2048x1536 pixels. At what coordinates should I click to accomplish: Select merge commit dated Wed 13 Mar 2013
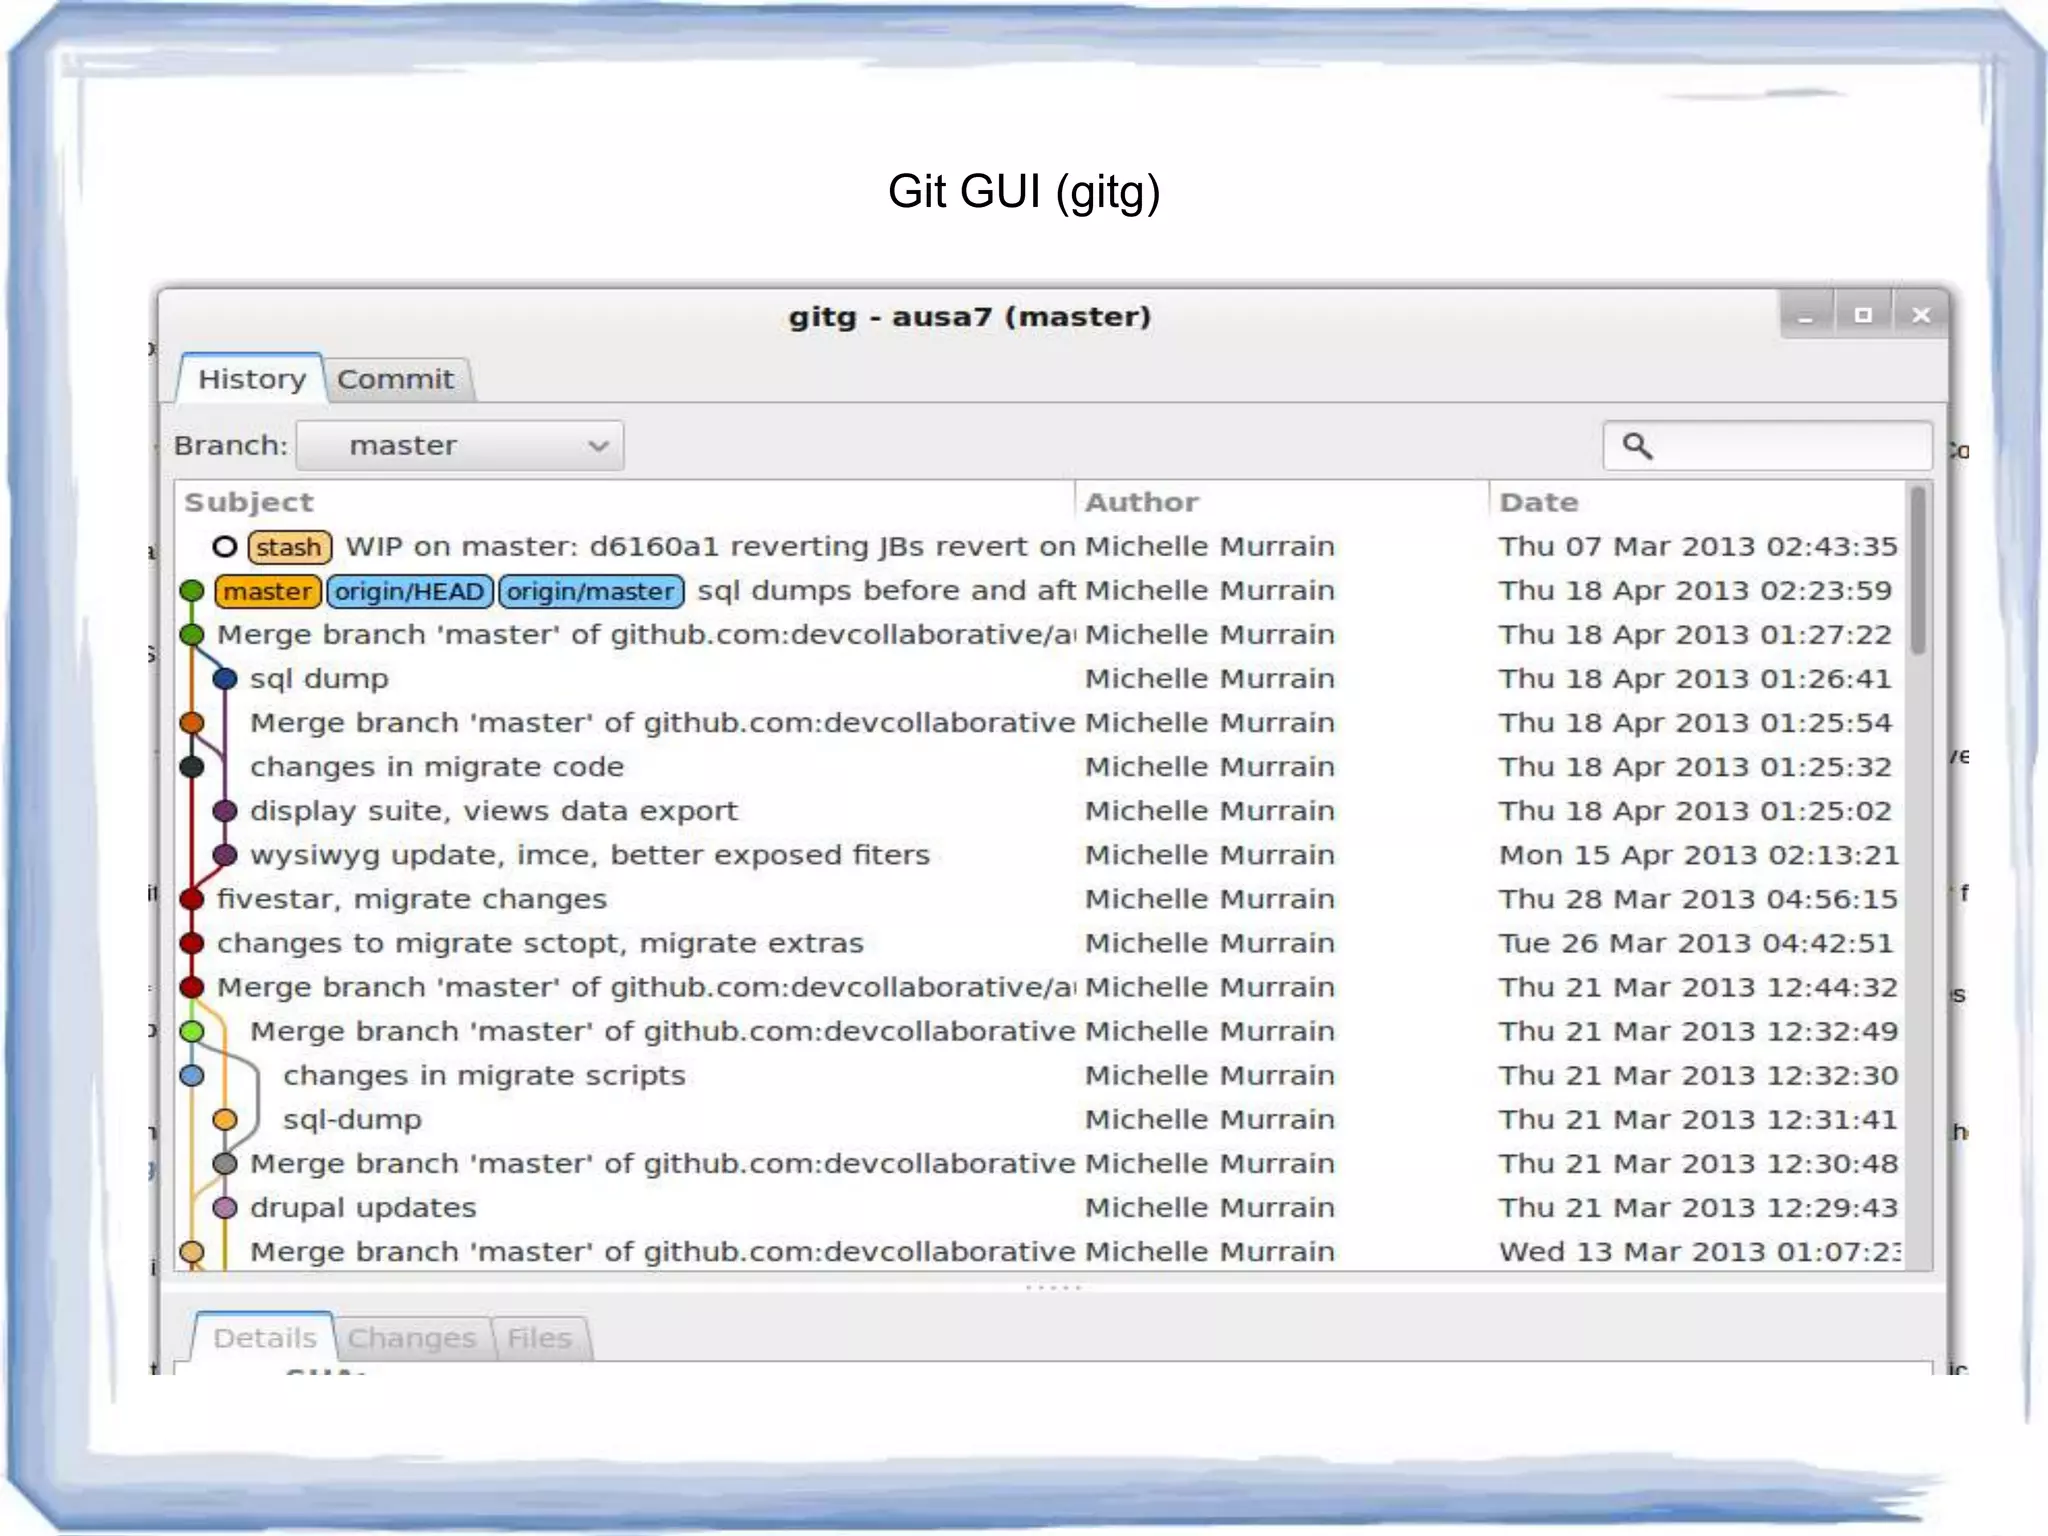pyautogui.click(x=1040, y=1251)
